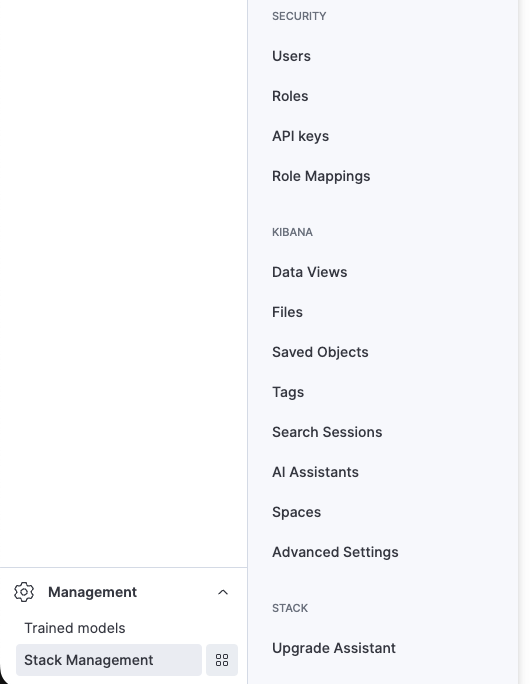Image resolution: width=532 pixels, height=684 pixels.
Task: Open the Users page
Action: (x=291, y=56)
